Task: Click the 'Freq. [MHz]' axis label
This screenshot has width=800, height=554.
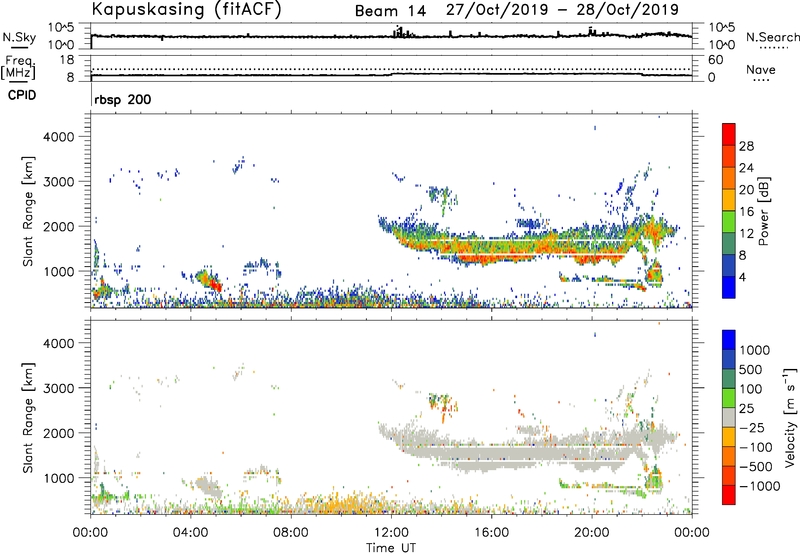Action: tap(18, 67)
